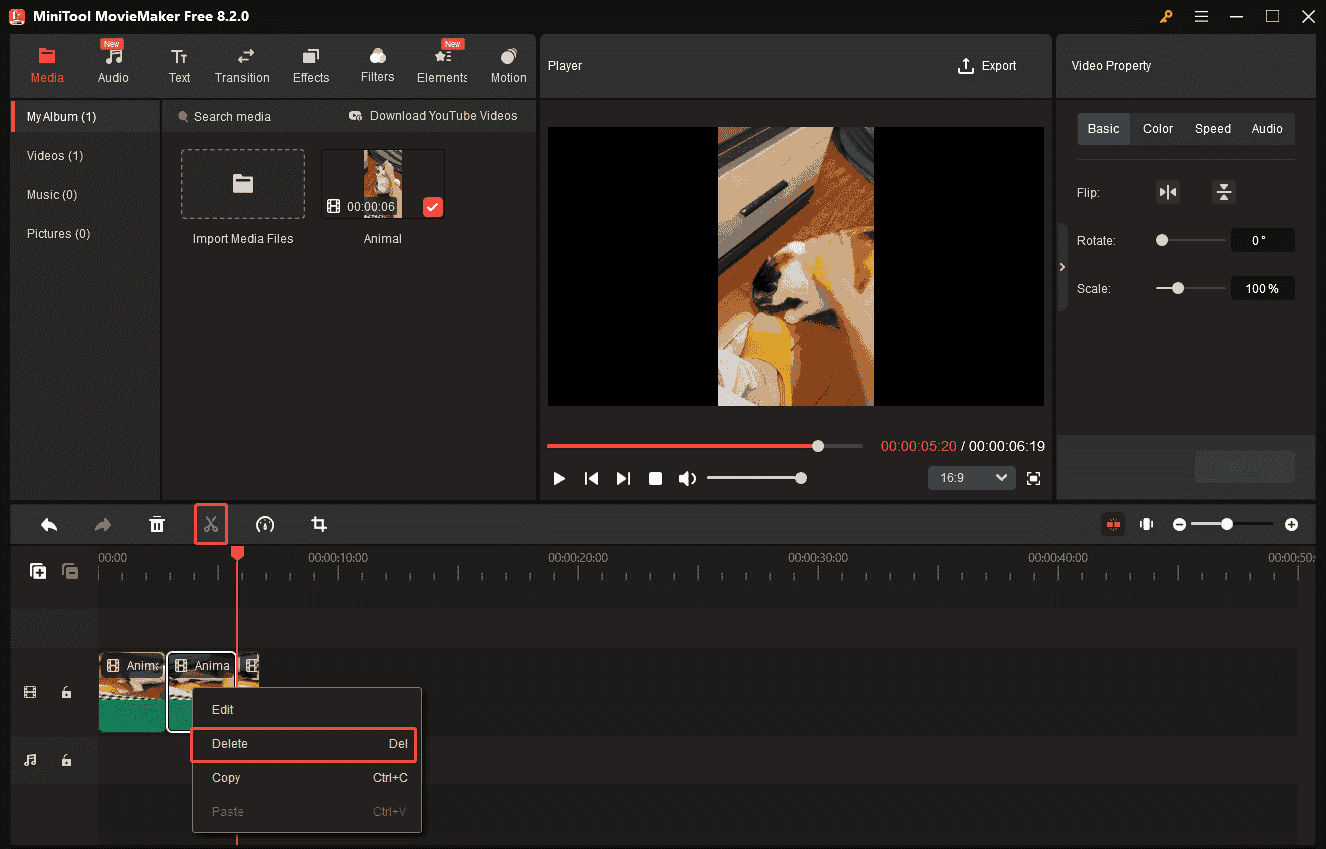Add a new track
This screenshot has height=849, width=1326.
pyautogui.click(x=38, y=571)
